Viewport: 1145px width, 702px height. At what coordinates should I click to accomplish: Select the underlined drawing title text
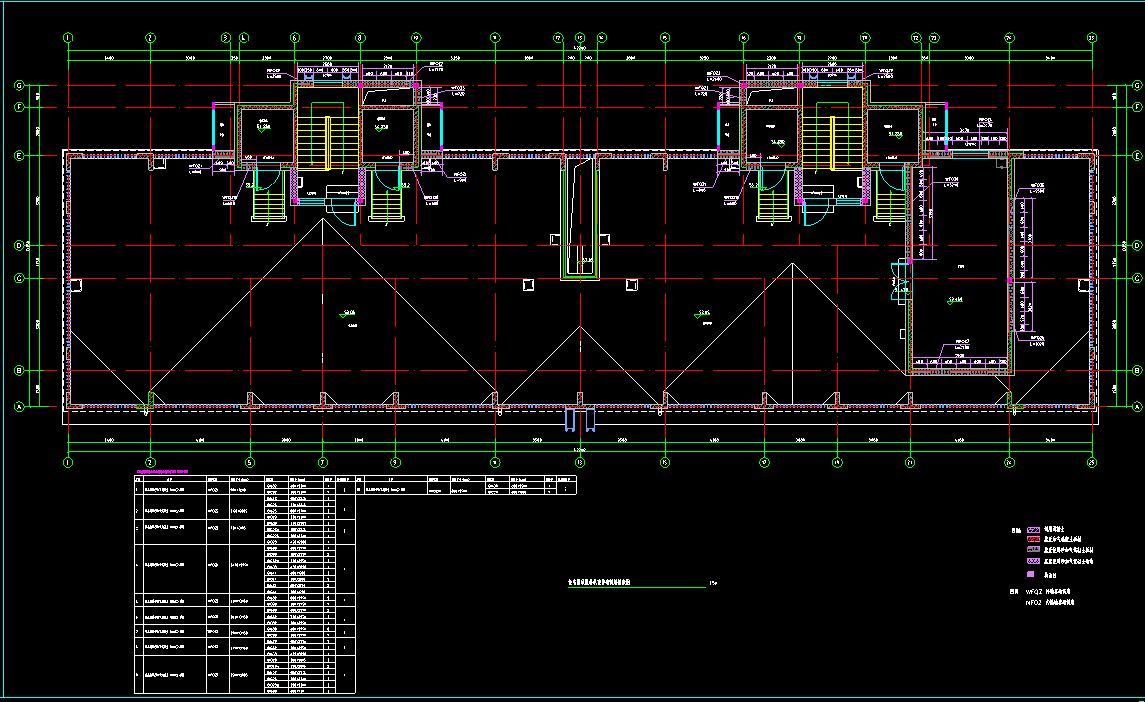click(x=622, y=581)
